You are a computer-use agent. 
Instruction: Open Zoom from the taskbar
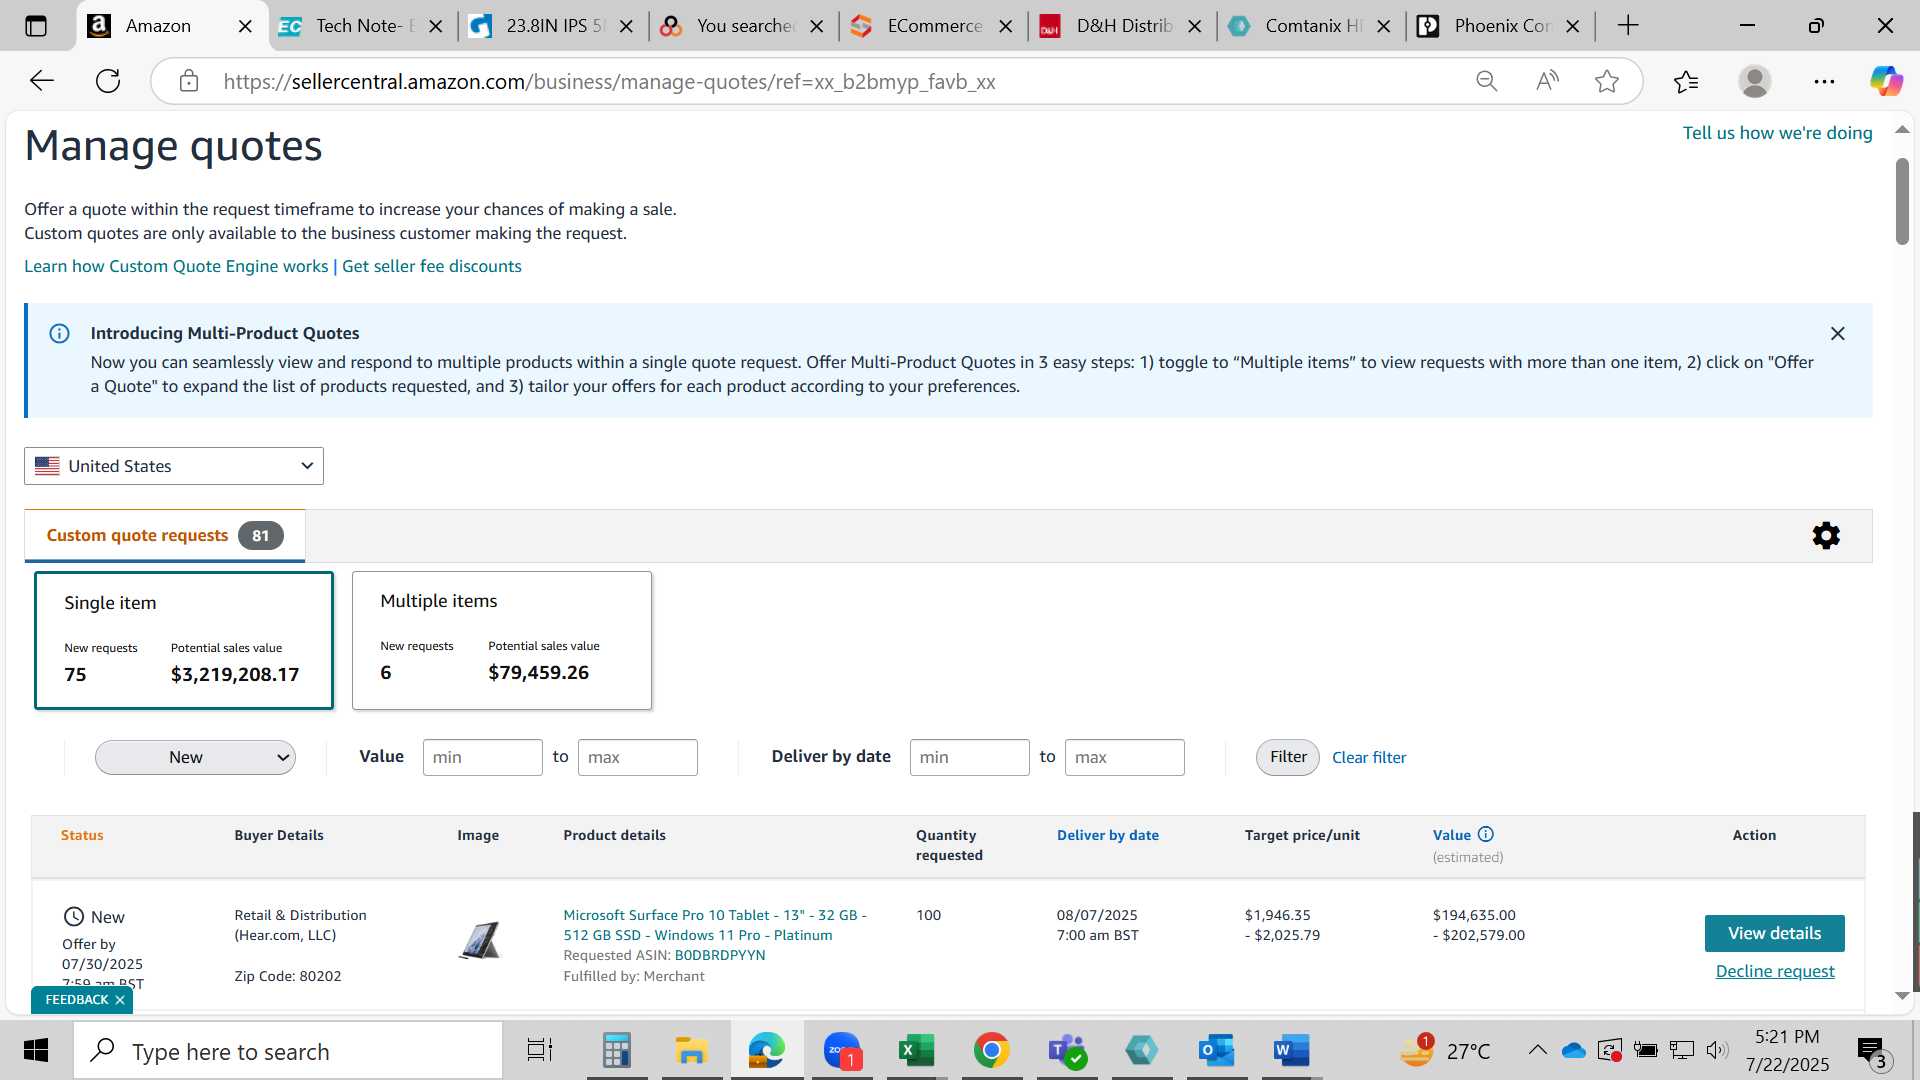tap(842, 1051)
